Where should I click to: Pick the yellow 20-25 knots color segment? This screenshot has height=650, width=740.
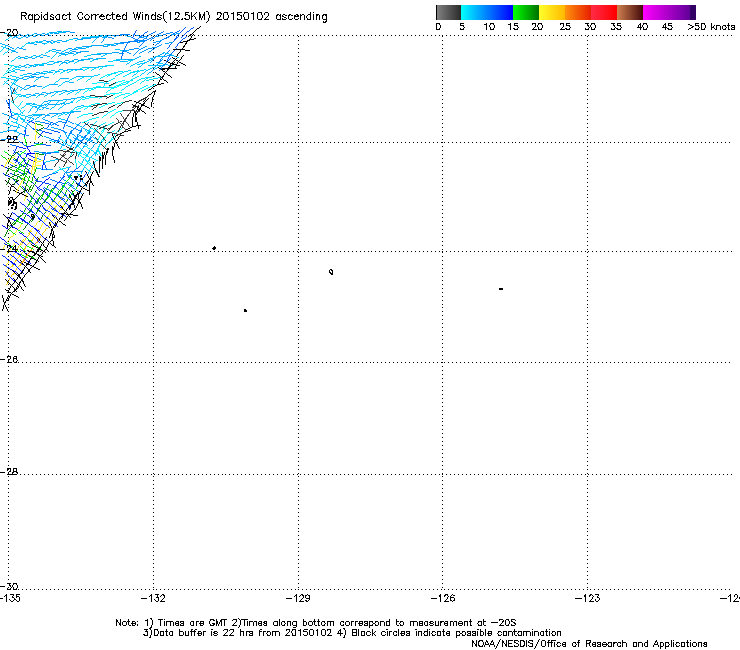[552, 12]
